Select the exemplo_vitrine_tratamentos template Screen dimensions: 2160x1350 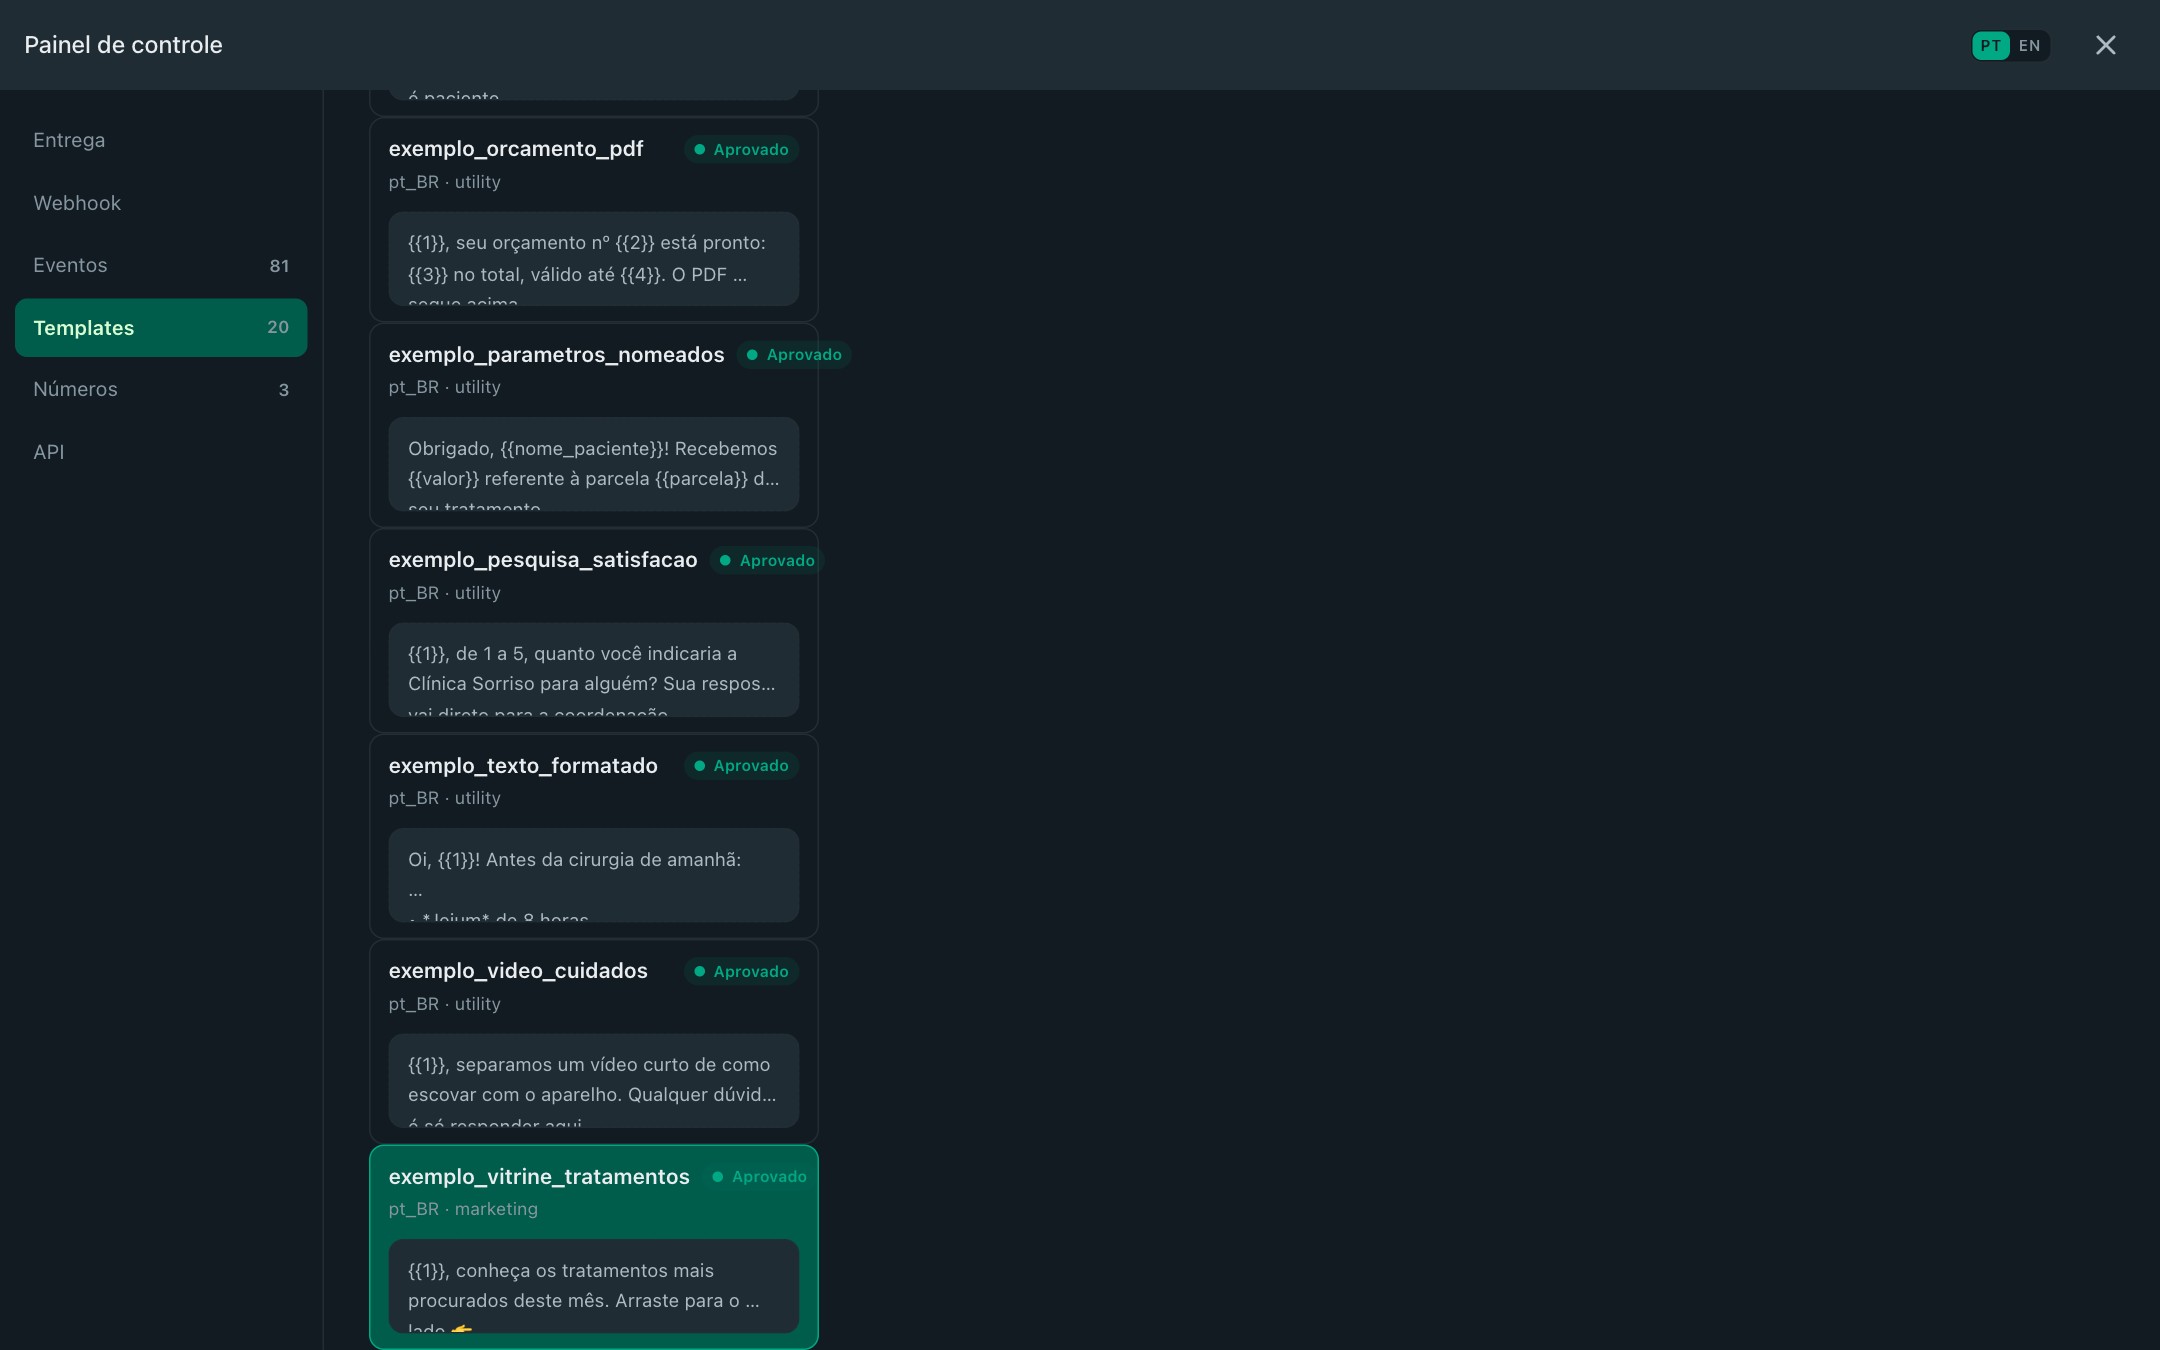pos(594,1247)
